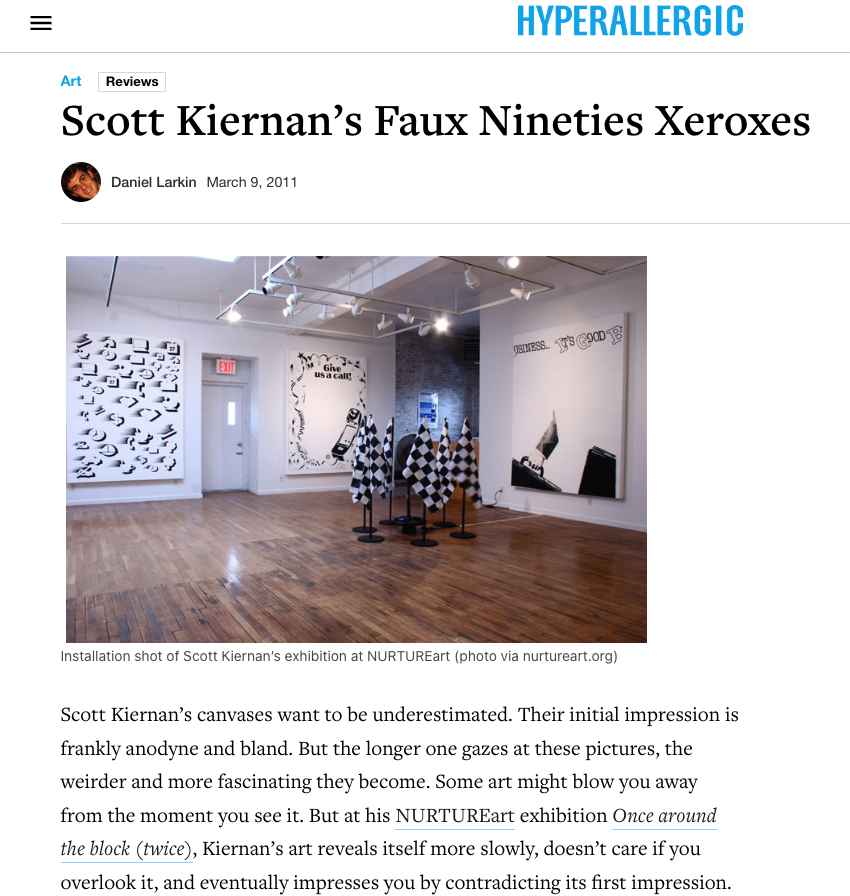This screenshot has width=850, height=896.
Task: Open the Art category link
Action: (71, 81)
